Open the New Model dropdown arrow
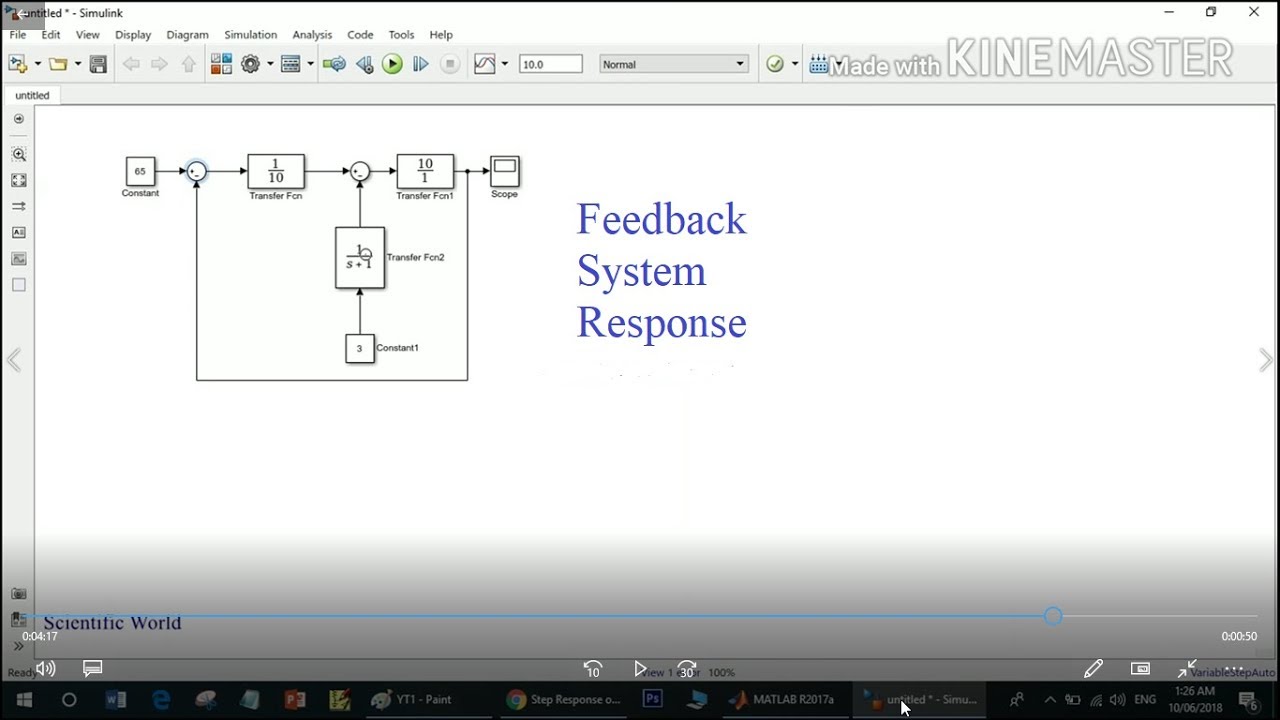Viewport: 1280px width, 720px height. (38, 64)
